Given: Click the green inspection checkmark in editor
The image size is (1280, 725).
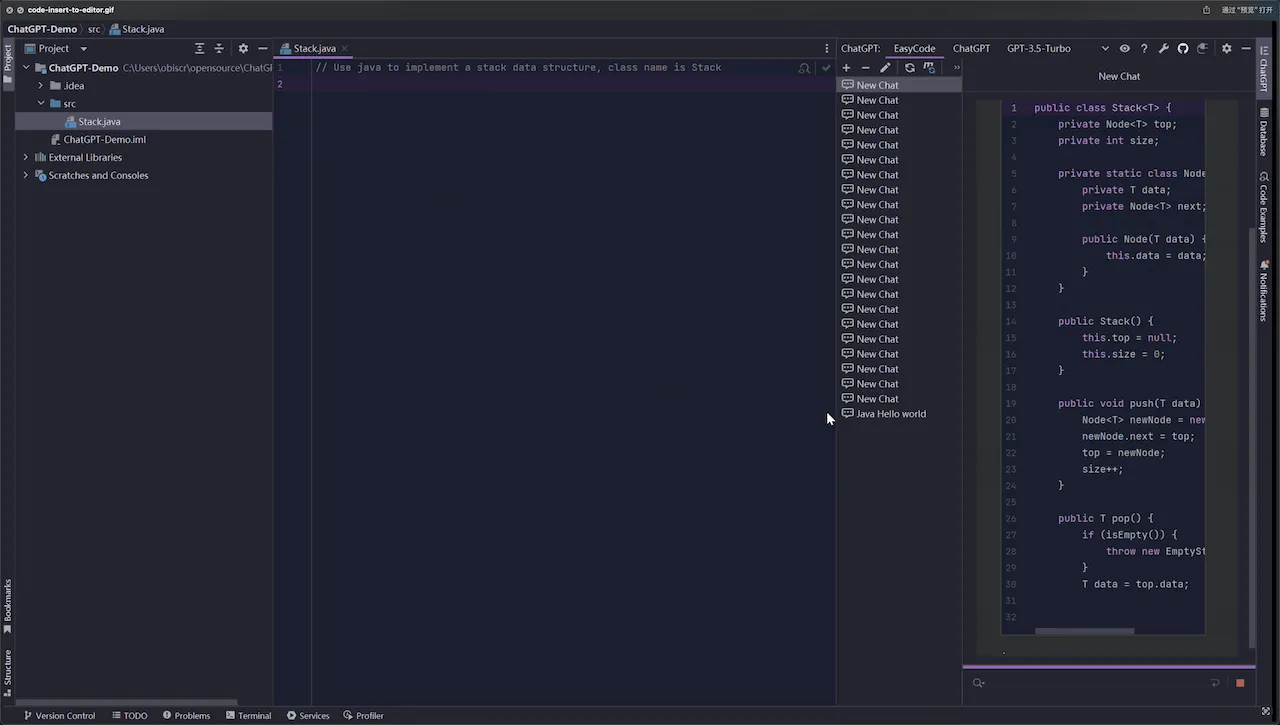Looking at the screenshot, I should click(x=826, y=68).
